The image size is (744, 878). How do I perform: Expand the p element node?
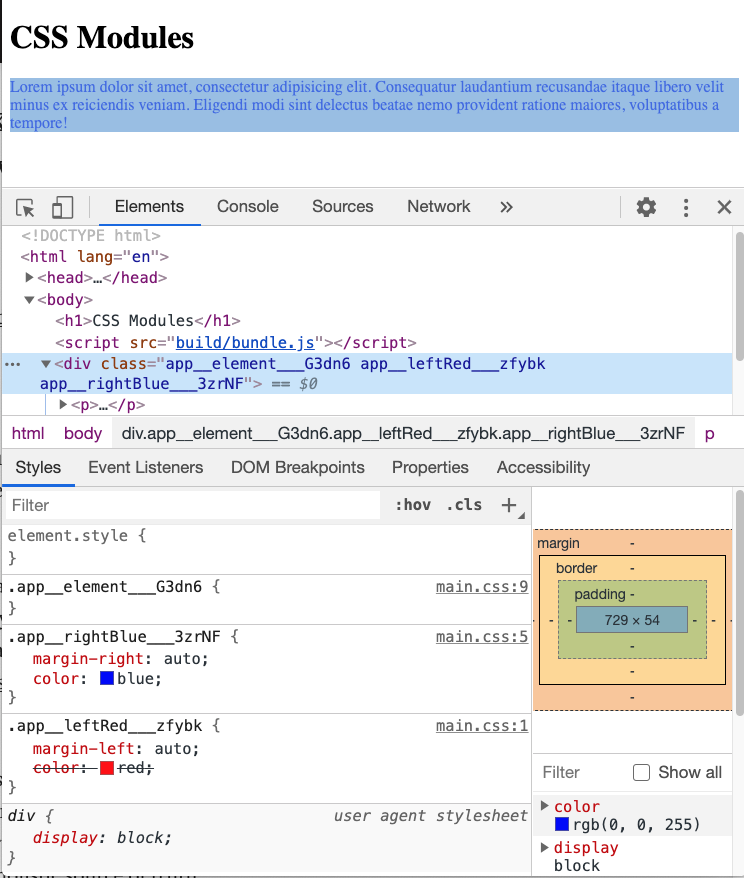click(x=63, y=404)
